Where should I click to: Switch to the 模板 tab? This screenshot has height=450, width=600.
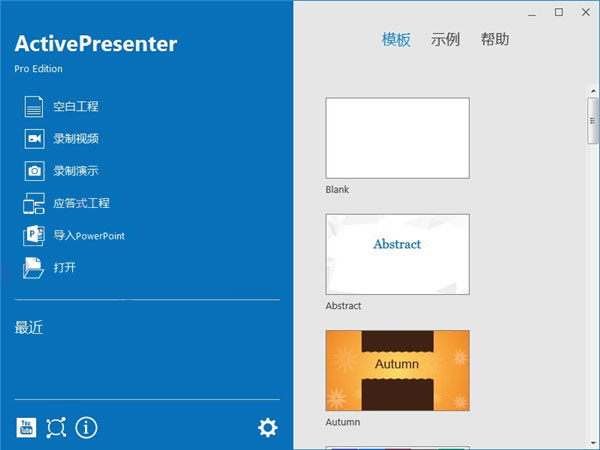(396, 39)
